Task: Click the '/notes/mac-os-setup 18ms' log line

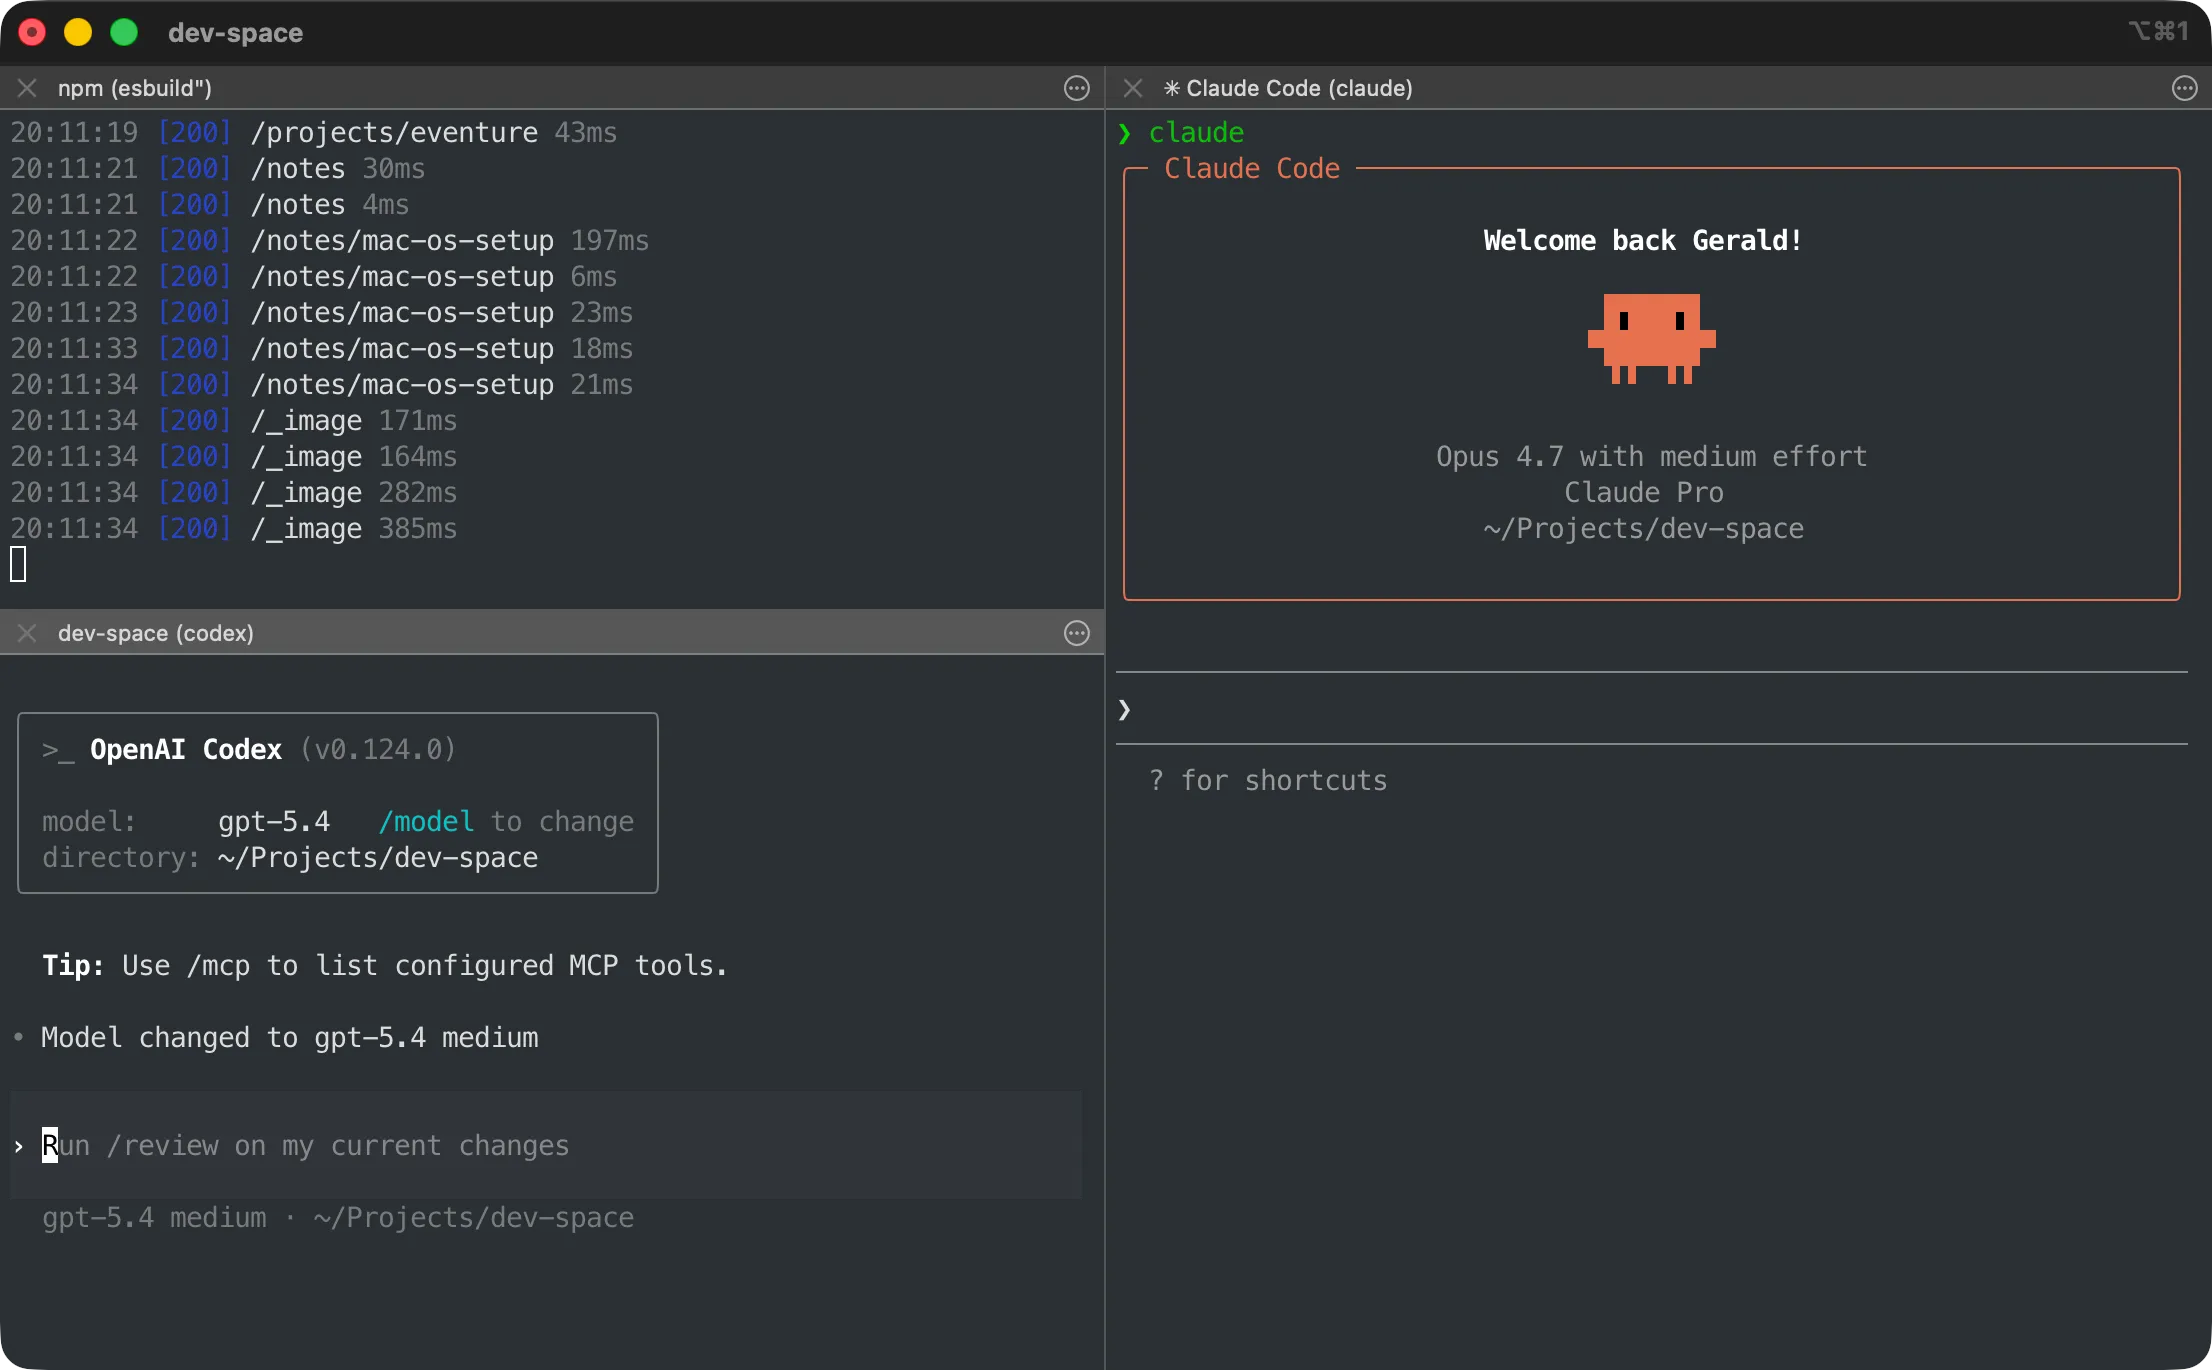Action: 322,348
